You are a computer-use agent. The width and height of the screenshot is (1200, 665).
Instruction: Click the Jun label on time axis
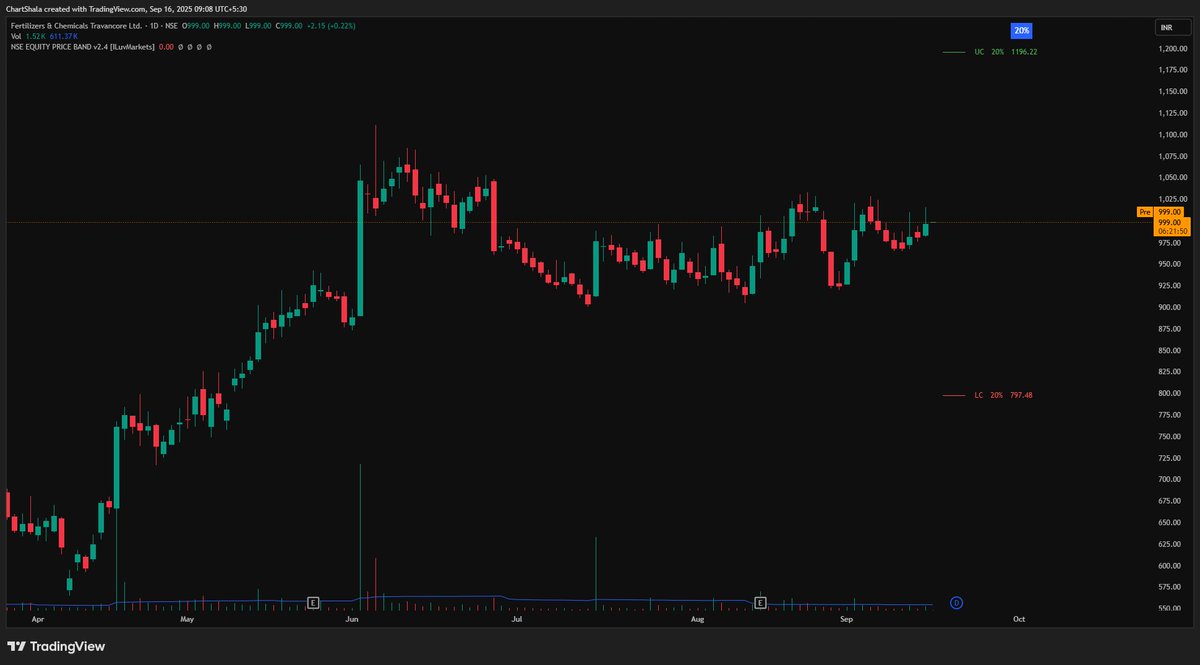coord(351,620)
